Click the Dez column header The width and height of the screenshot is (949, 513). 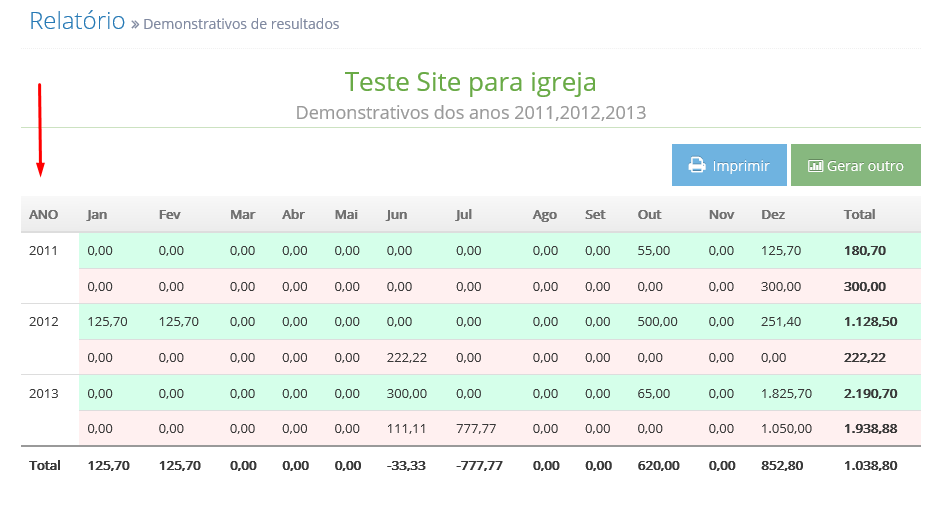[x=773, y=215]
